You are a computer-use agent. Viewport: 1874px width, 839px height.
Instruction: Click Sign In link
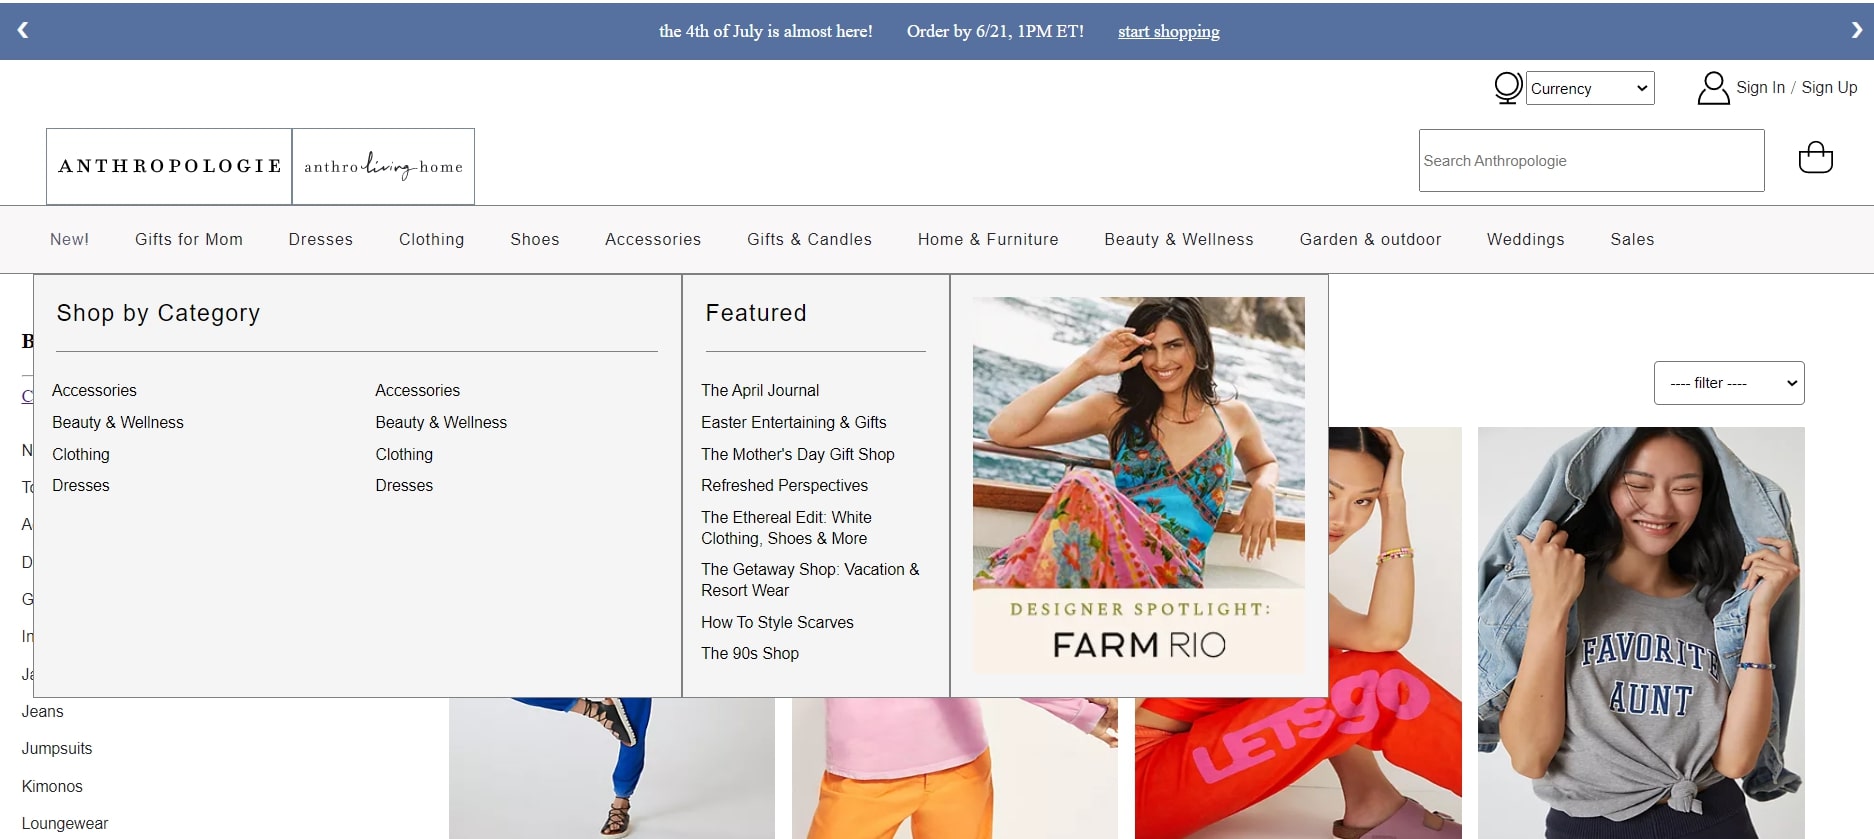pos(1760,87)
